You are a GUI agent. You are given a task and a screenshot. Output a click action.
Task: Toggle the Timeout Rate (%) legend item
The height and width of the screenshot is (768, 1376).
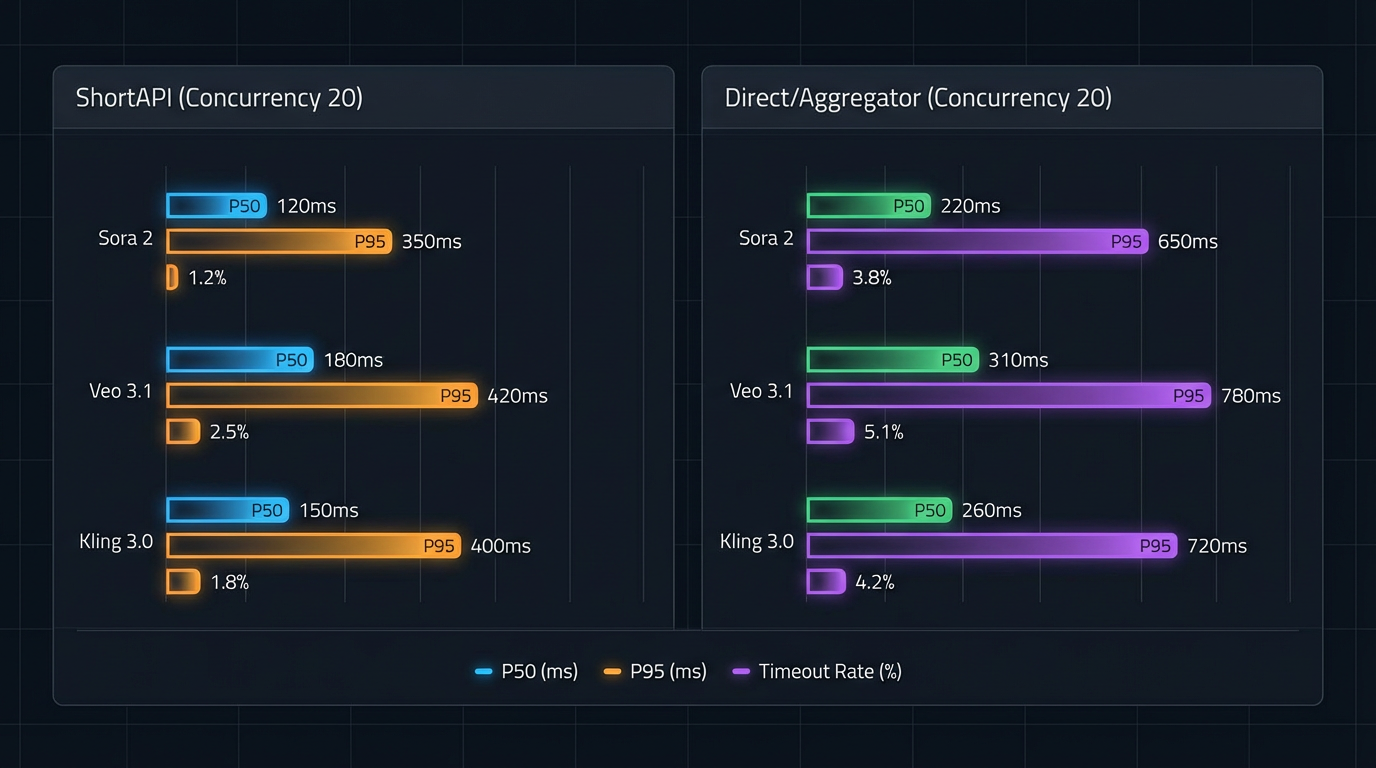[818, 671]
